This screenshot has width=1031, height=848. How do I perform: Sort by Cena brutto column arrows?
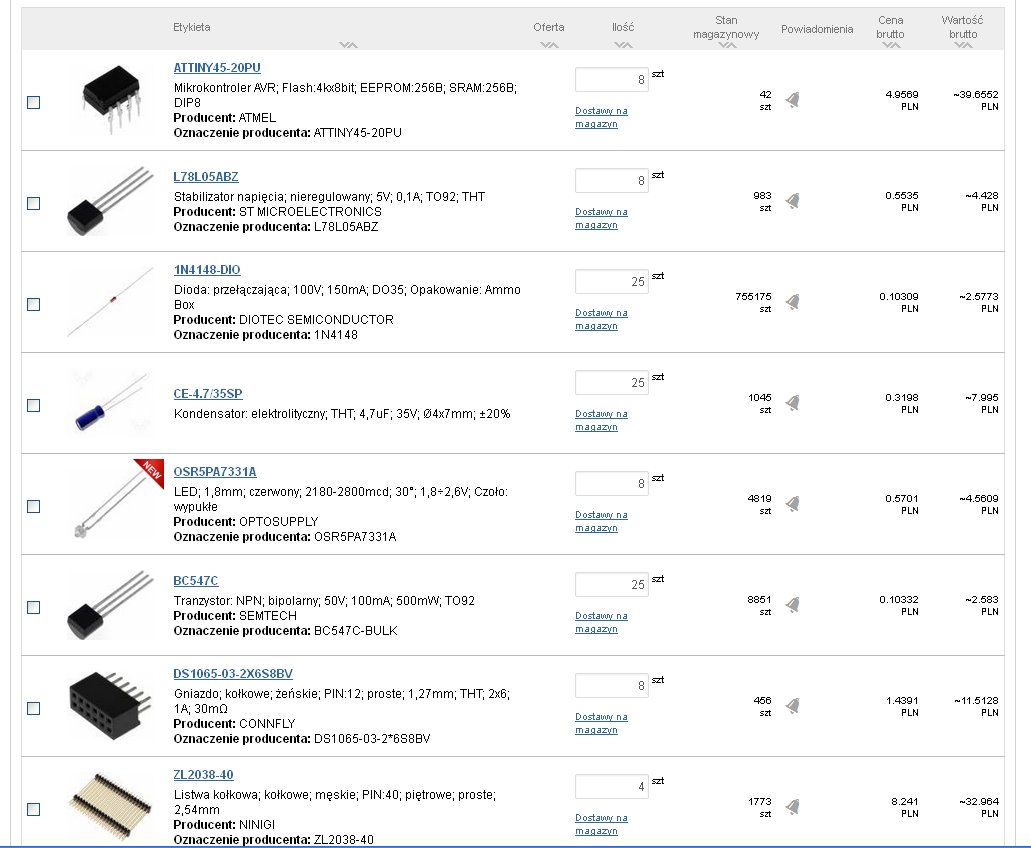pos(890,45)
